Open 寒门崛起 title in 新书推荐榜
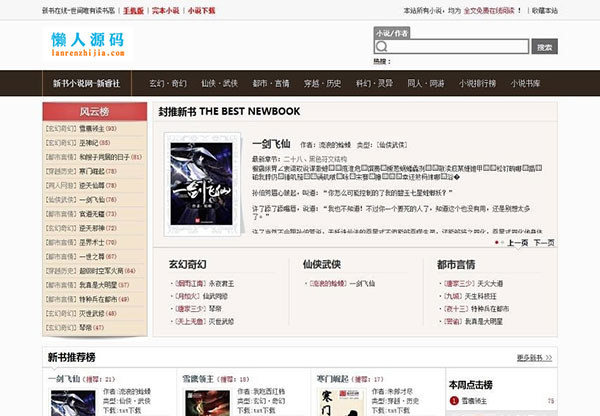The height and width of the screenshot is (416, 600). [x=332, y=379]
